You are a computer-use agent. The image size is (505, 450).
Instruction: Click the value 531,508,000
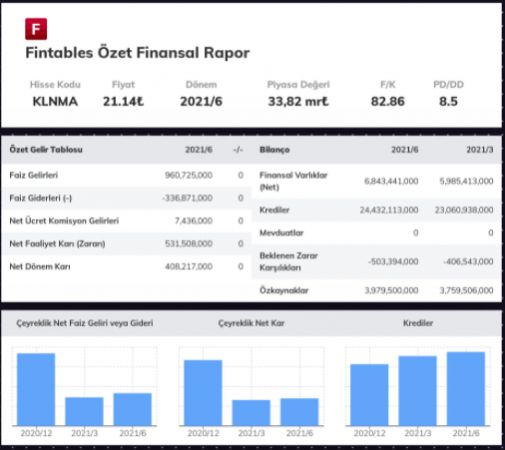(x=189, y=244)
